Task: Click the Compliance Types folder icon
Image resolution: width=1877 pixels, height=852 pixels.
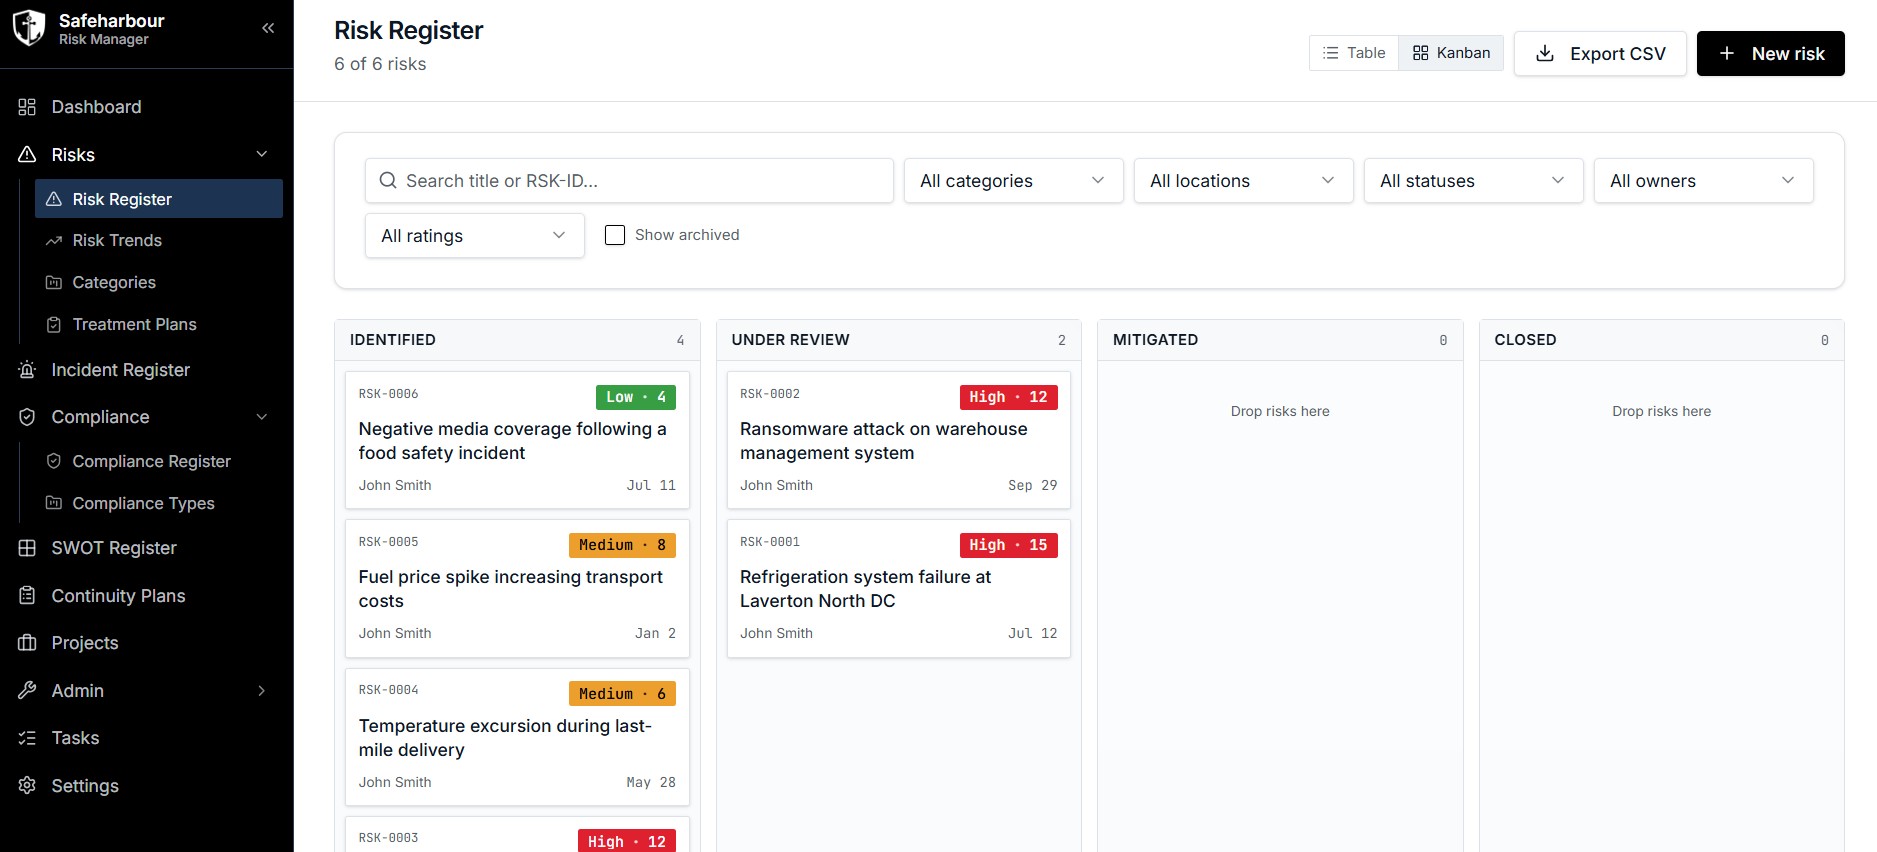Action: point(54,503)
